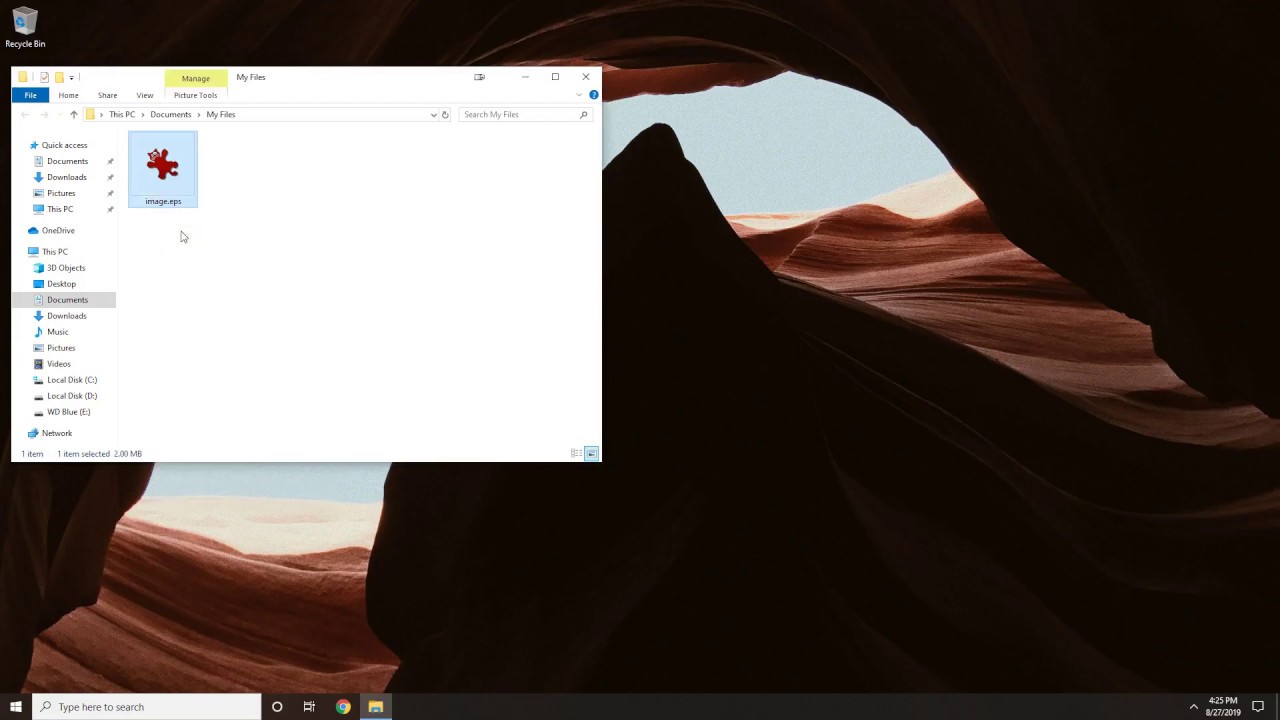
Task: Open pinned This PC under Quick access
Action: [60, 209]
